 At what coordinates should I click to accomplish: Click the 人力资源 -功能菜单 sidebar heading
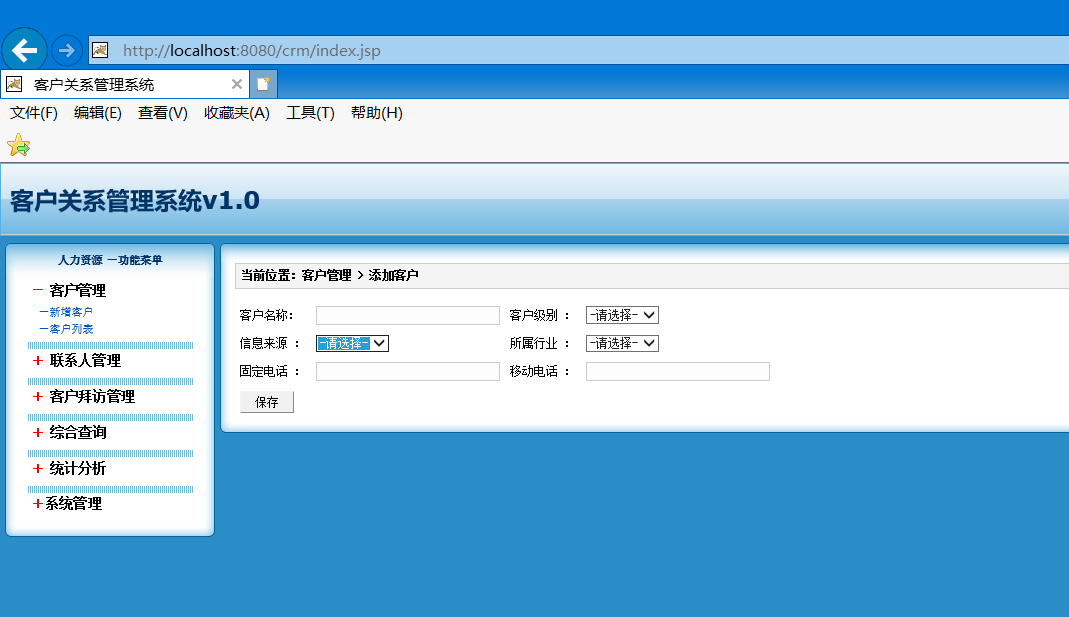point(110,260)
